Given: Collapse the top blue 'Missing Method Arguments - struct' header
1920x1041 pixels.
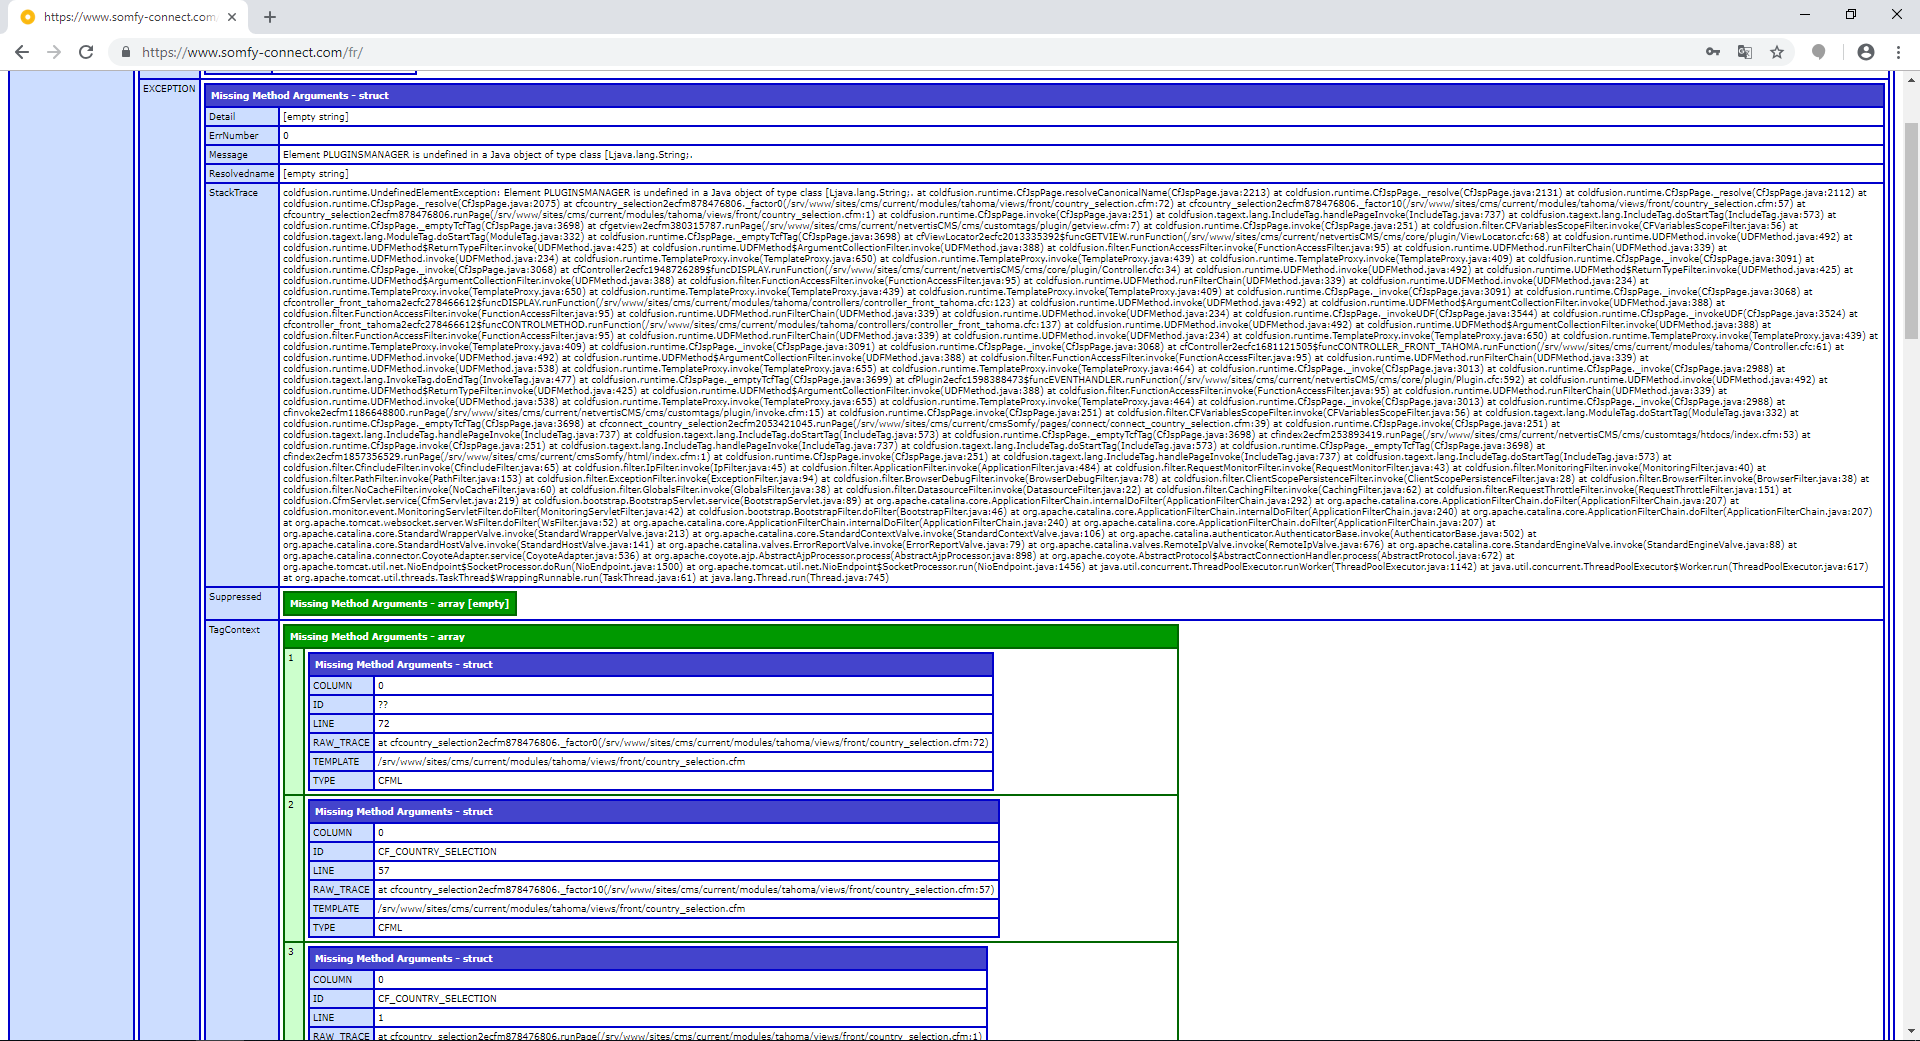Looking at the screenshot, I should coord(300,96).
